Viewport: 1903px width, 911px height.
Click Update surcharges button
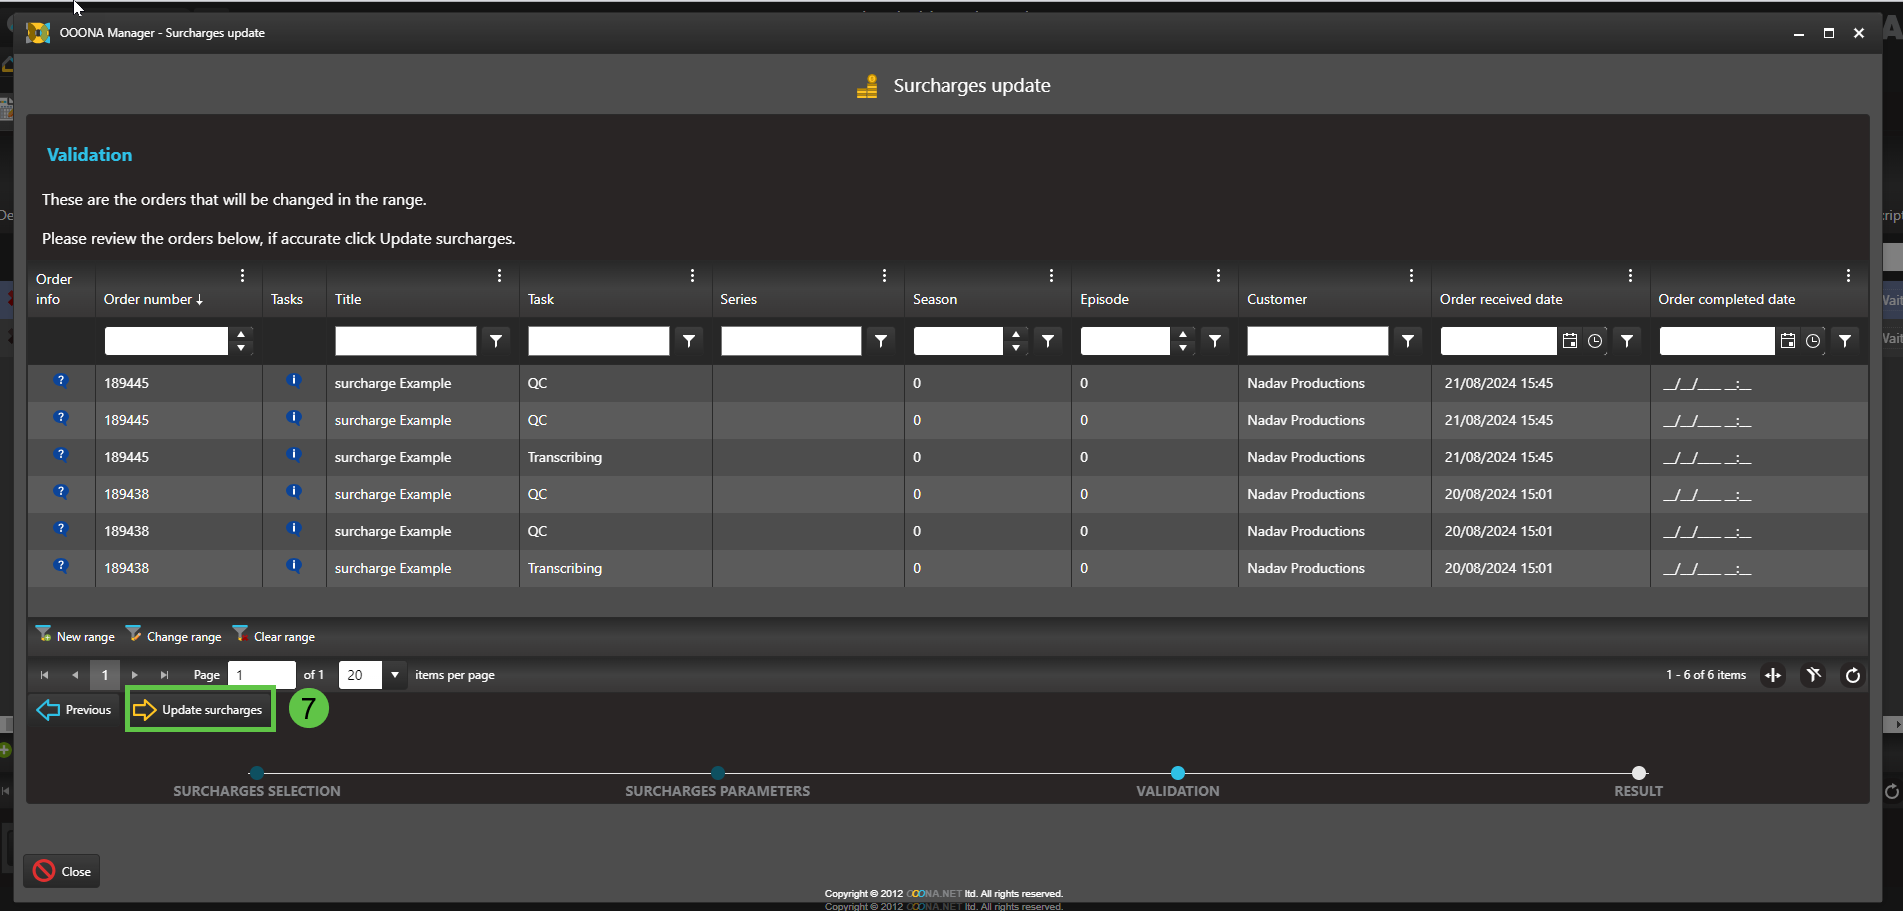[200, 710]
